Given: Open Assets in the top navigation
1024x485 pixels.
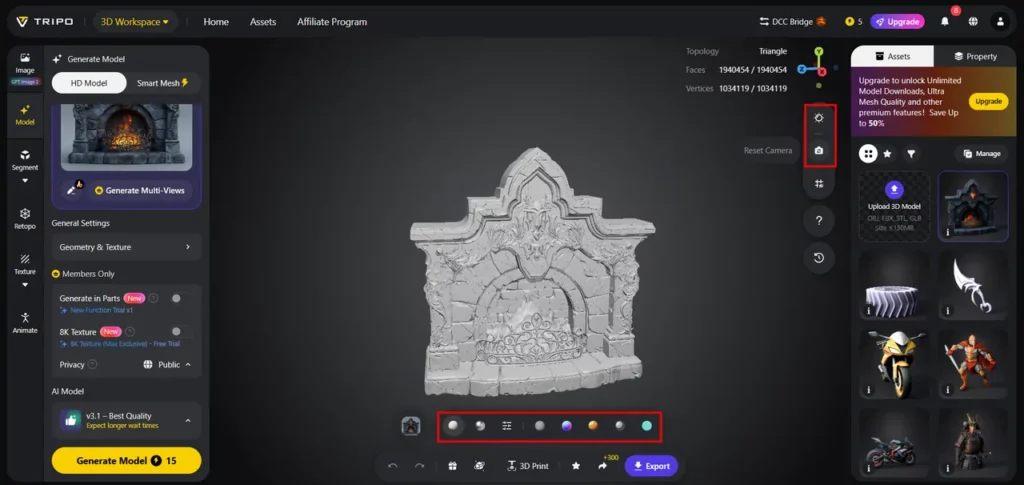Looking at the screenshot, I should (x=263, y=22).
